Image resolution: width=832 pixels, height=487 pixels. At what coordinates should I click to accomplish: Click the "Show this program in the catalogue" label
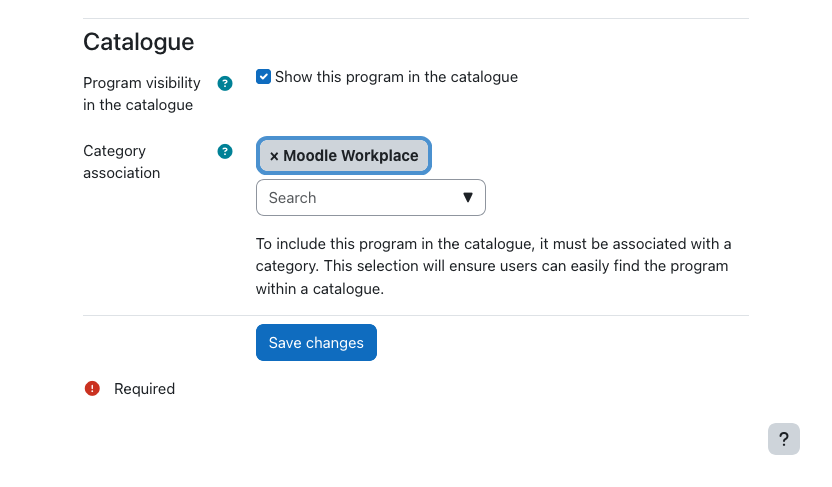coord(396,77)
